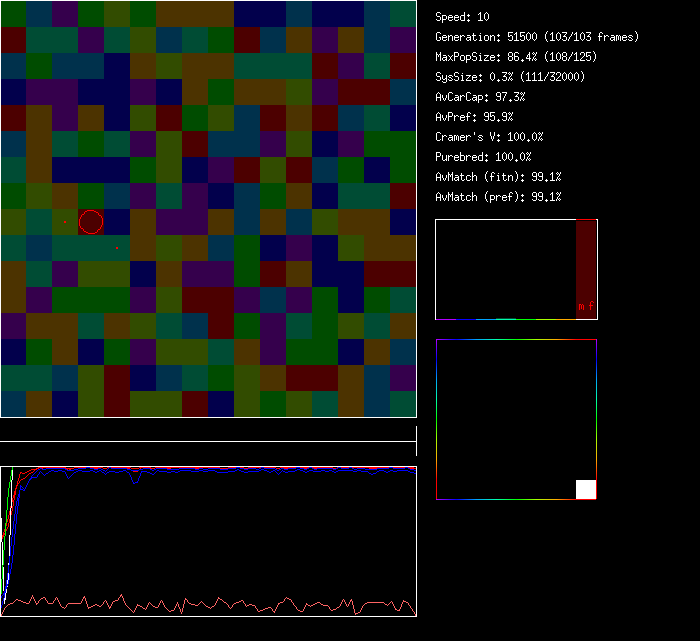Select the AvMatch (fitn) readout
This screenshot has width=700, height=641.
pos(498,177)
